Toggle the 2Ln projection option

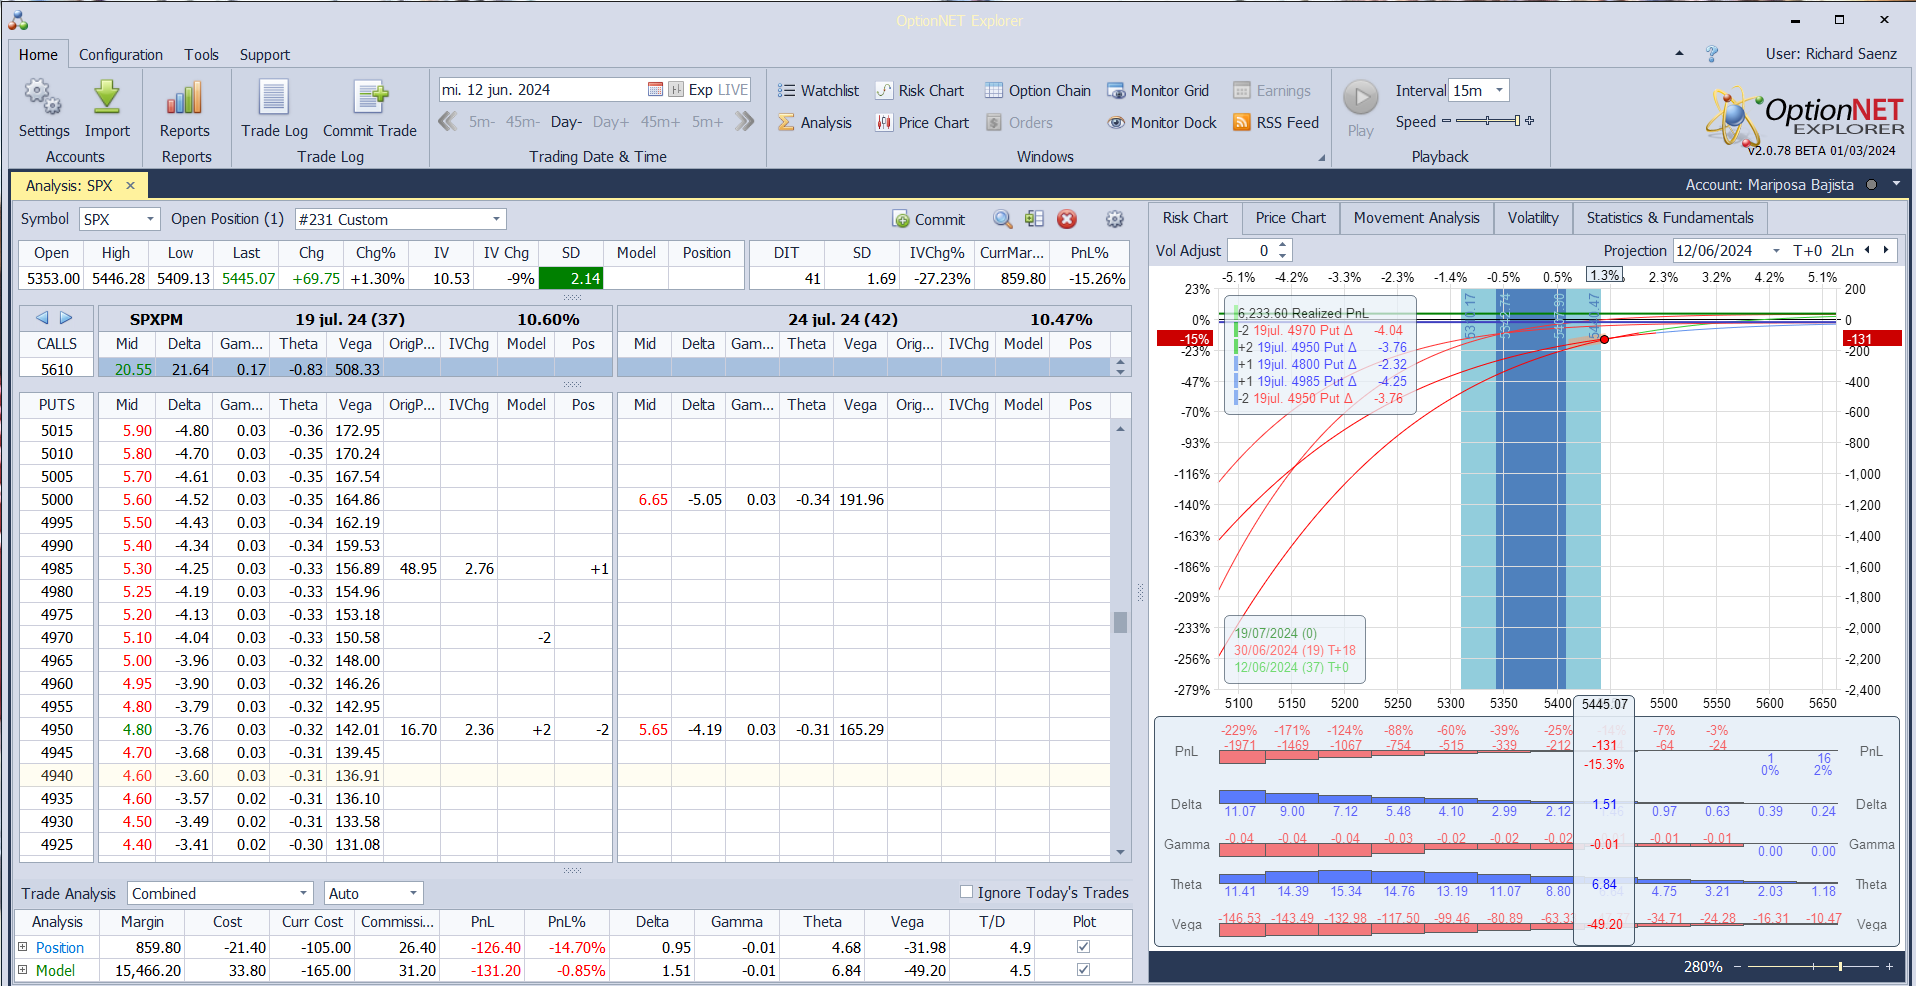pos(1842,251)
